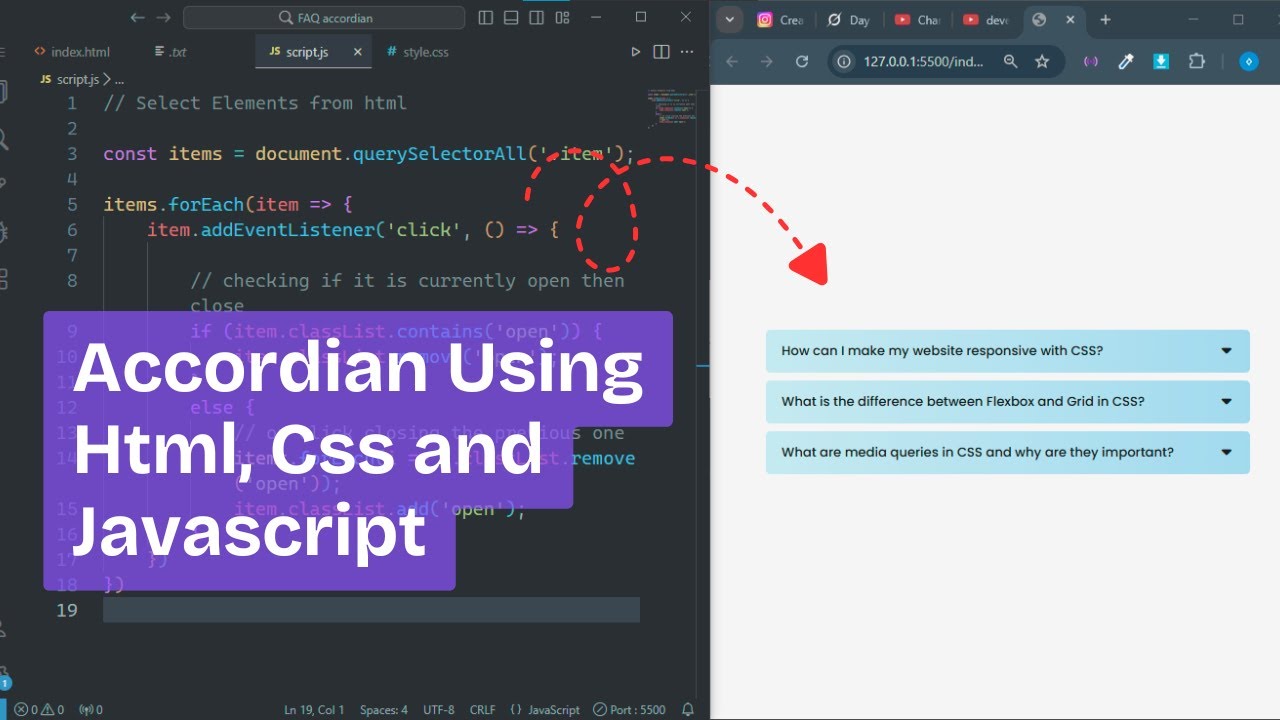Click arrow on the media queries item
The width and height of the screenshot is (1280, 720).
click(1227, 452)
